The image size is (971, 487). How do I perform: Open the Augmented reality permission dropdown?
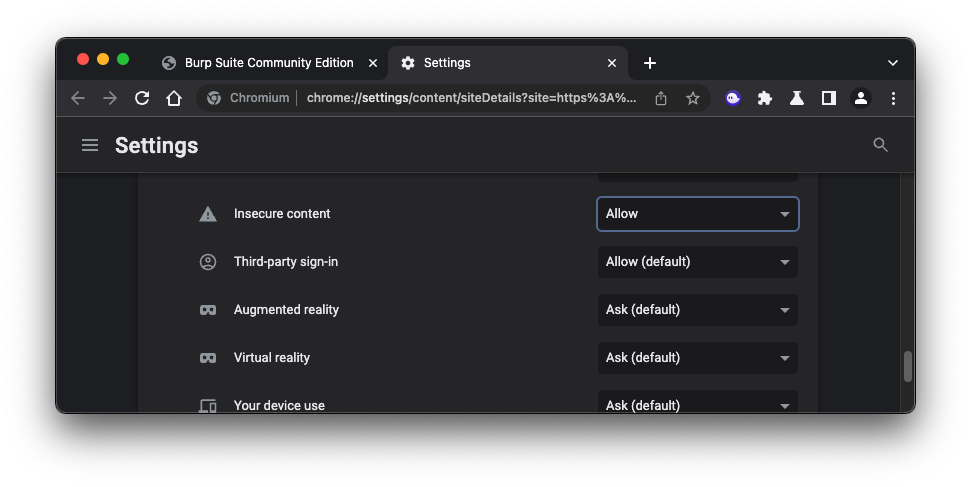click(x=697, y=310)
